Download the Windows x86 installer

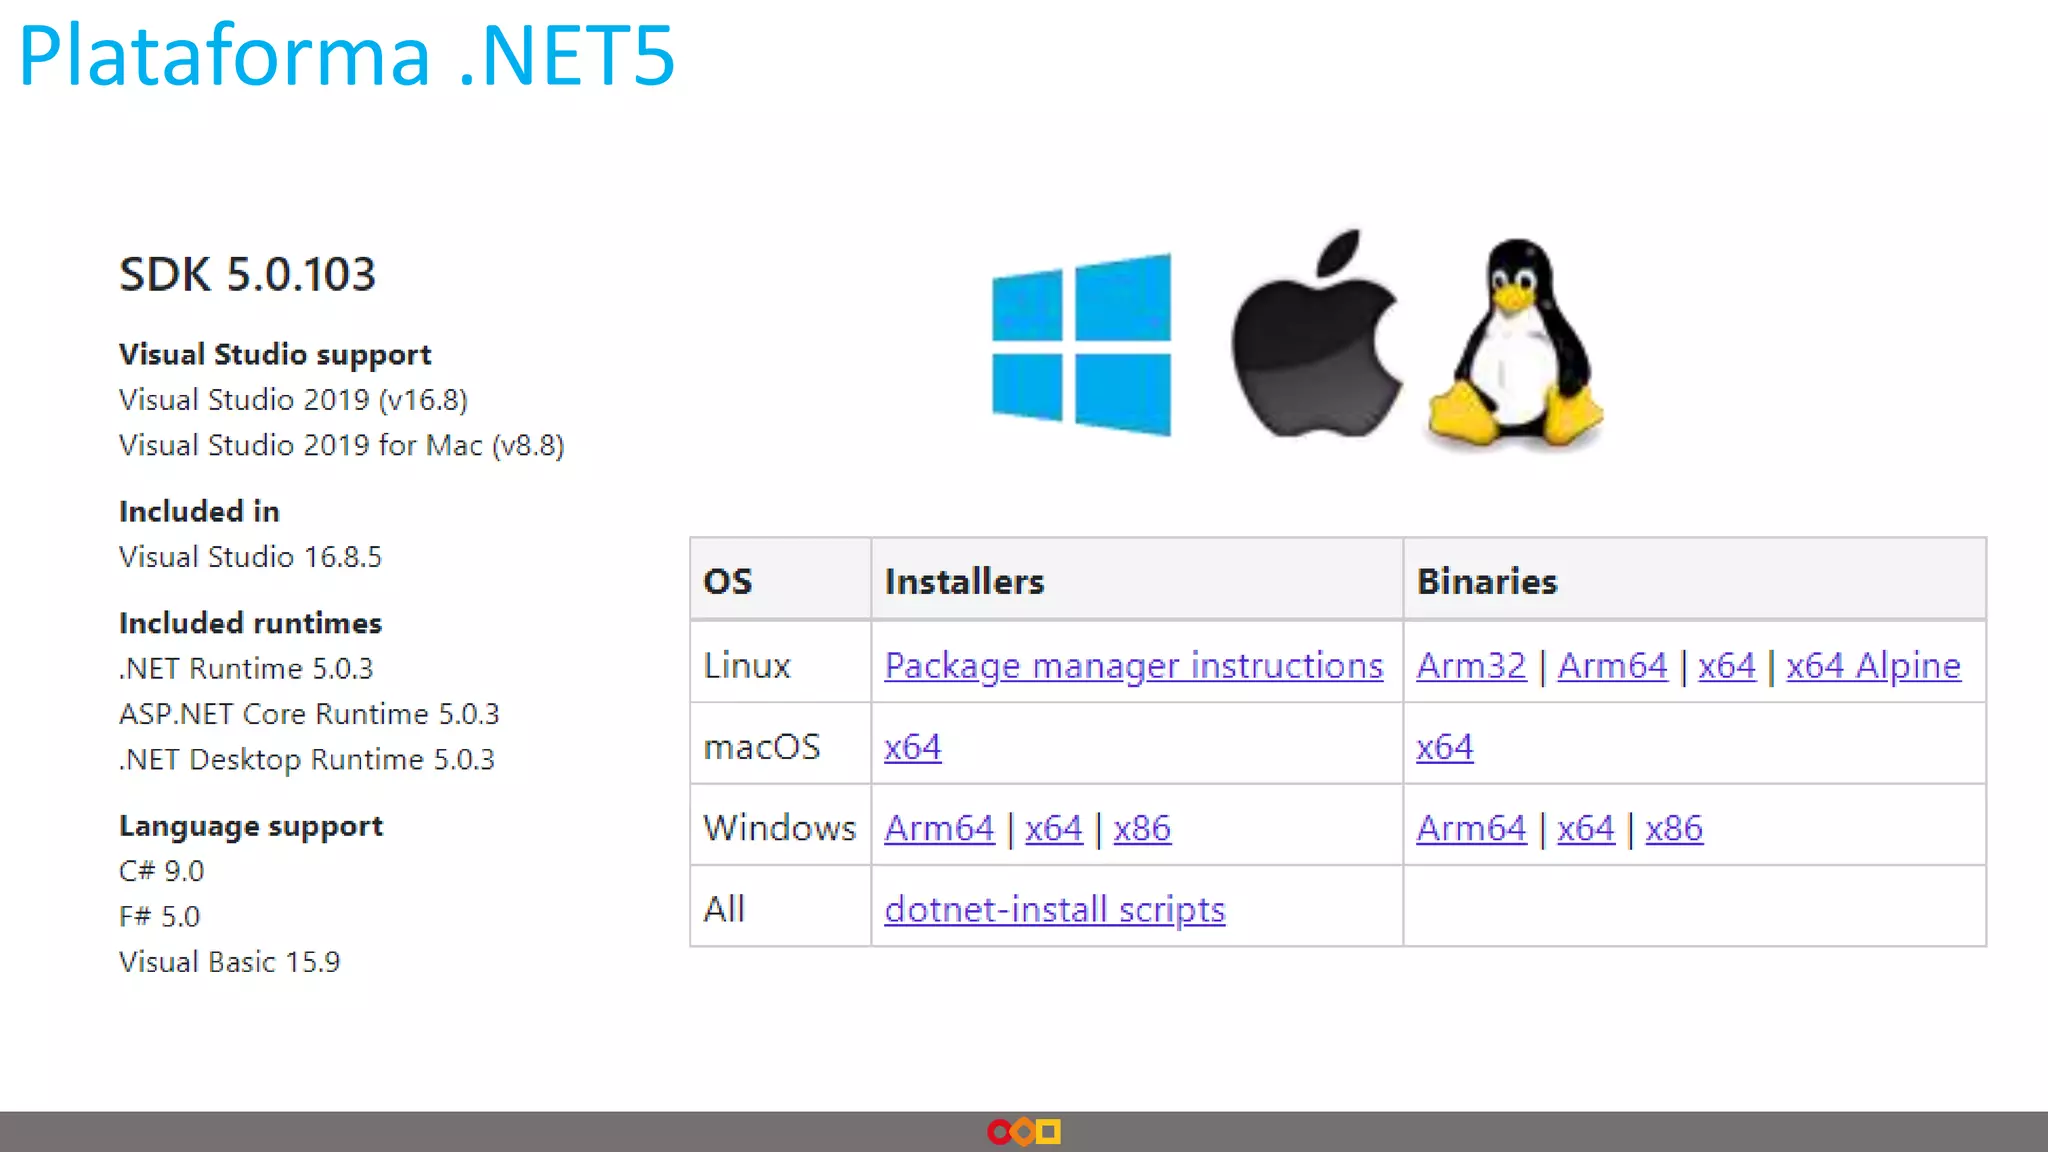[1142, 828]
